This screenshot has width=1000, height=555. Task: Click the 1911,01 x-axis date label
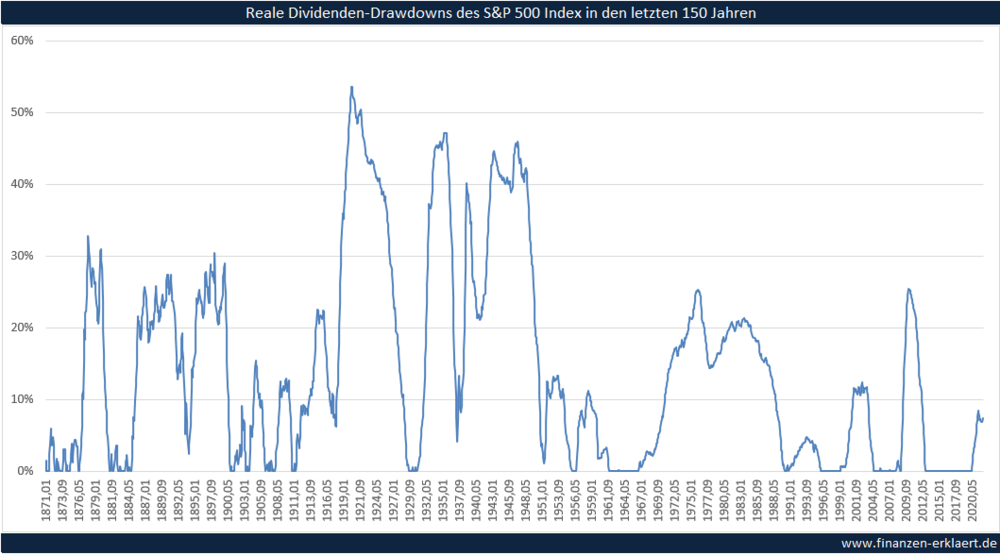click(x=294, y=500)
